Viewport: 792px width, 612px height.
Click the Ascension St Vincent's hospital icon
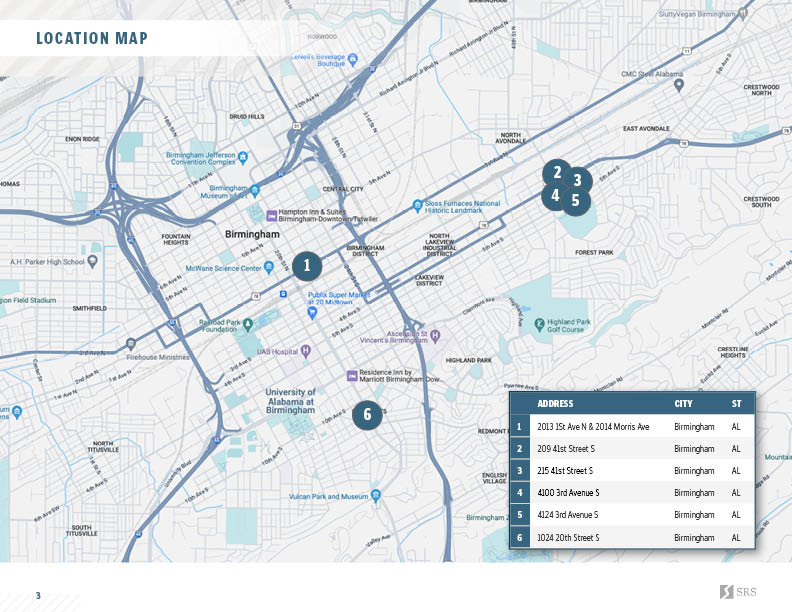pyautogui.click(x=435, y=336)
